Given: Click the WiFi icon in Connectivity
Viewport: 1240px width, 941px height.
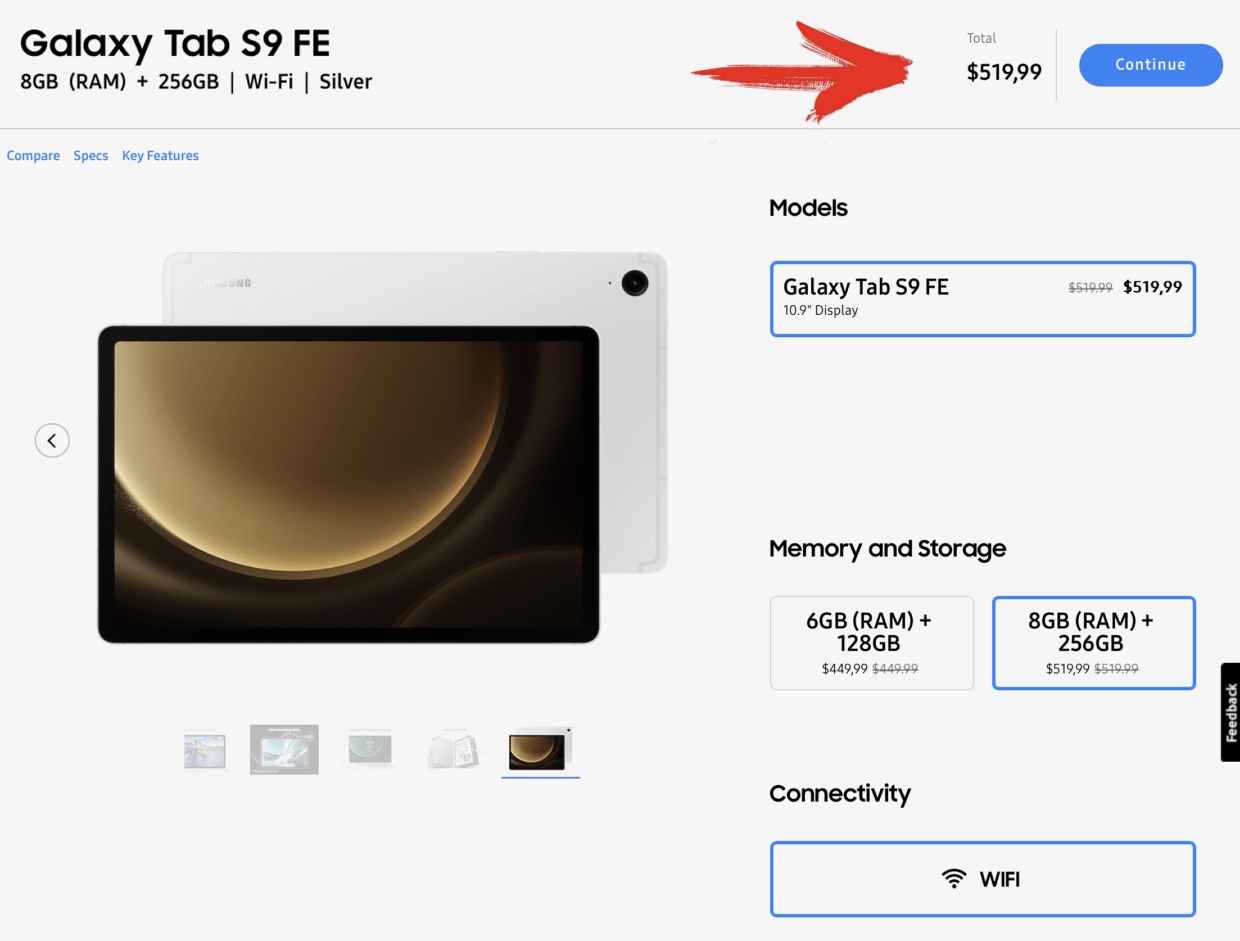Looking at the screenshot, I should point(954,879).
